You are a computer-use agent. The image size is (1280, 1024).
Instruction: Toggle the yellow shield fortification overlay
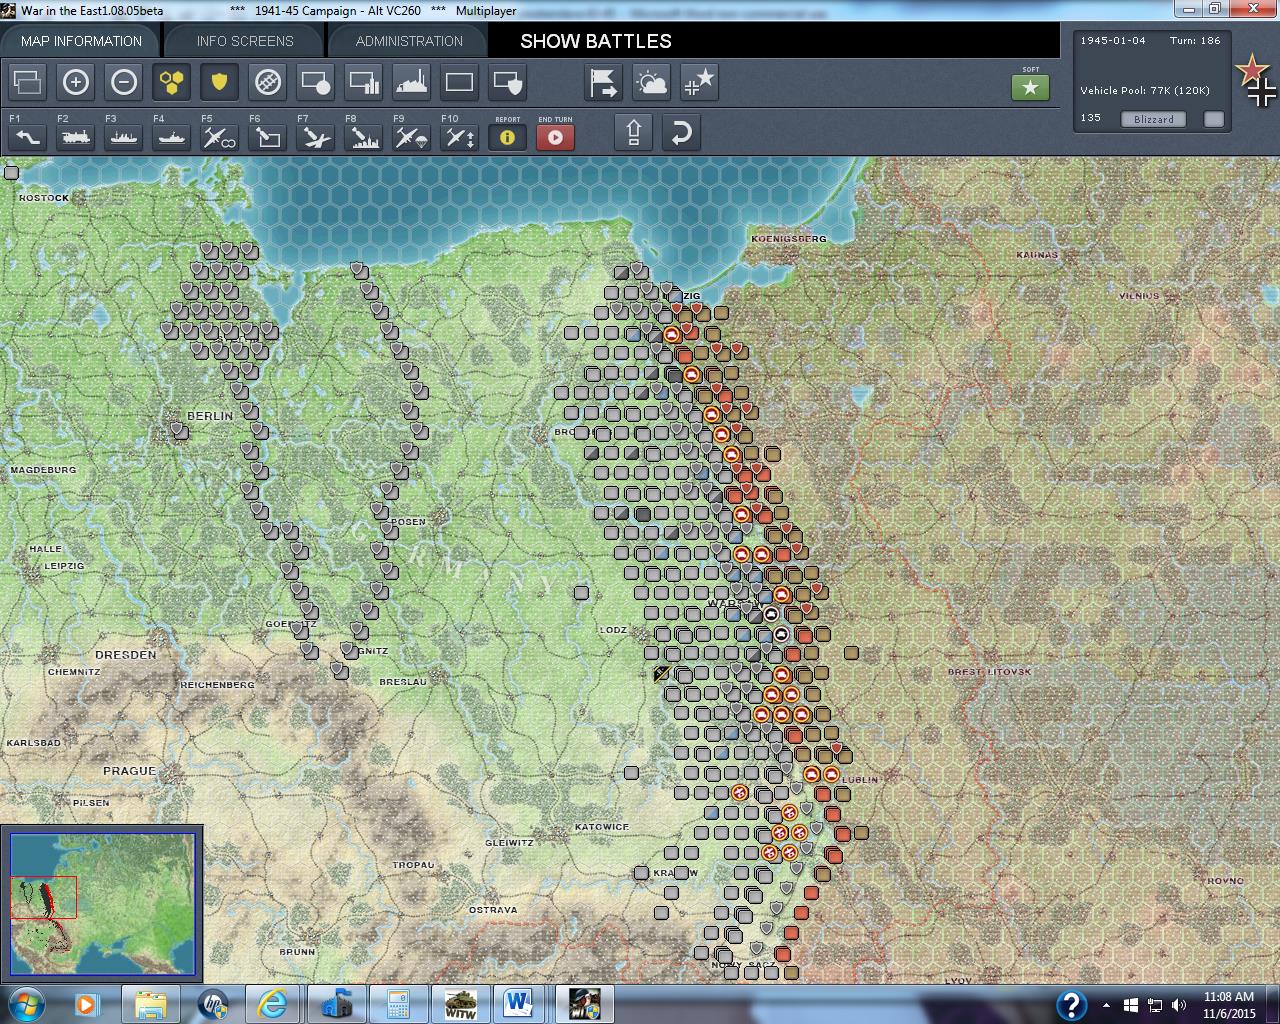click(220, 82)
